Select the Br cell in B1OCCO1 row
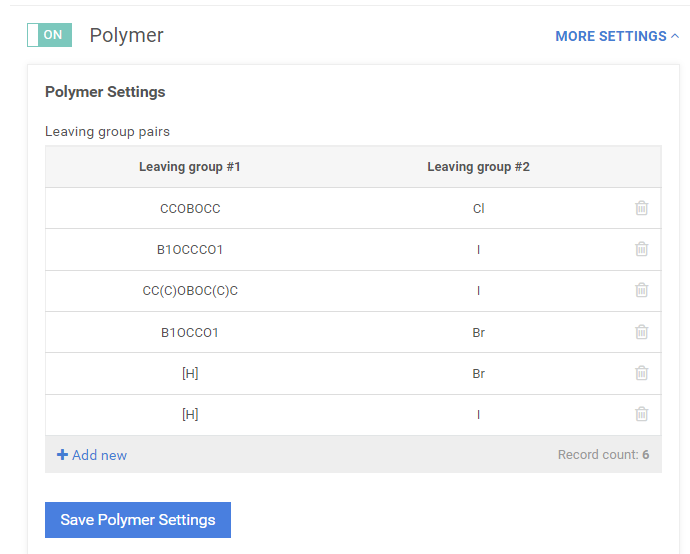 [x=478, y=332]
